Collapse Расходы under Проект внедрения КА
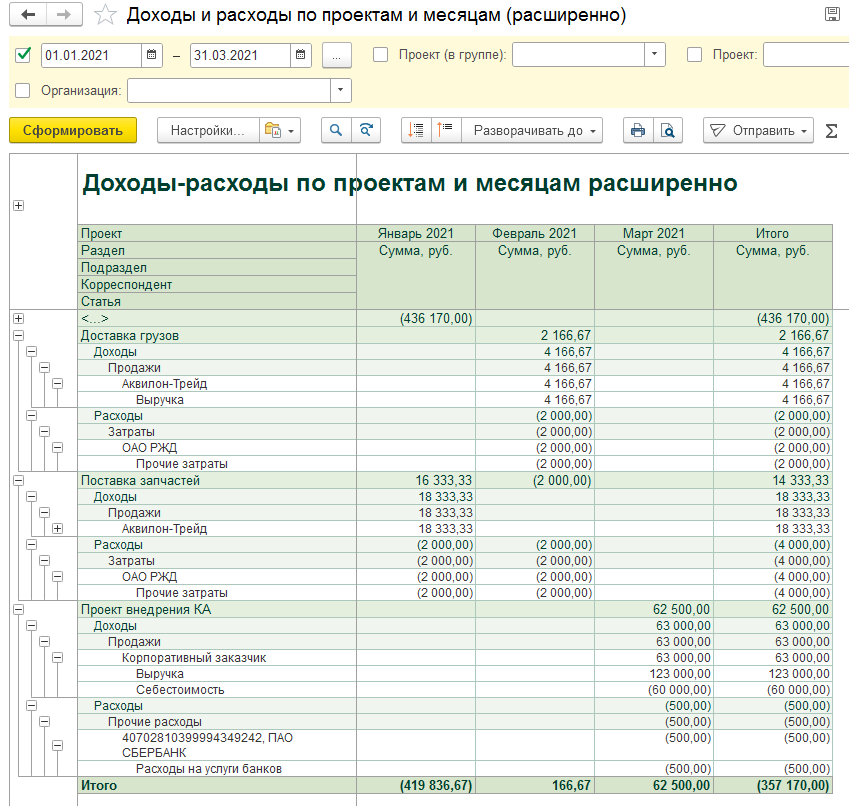The width and height of the screenshot is (849, 806). [x=31, y=706]
